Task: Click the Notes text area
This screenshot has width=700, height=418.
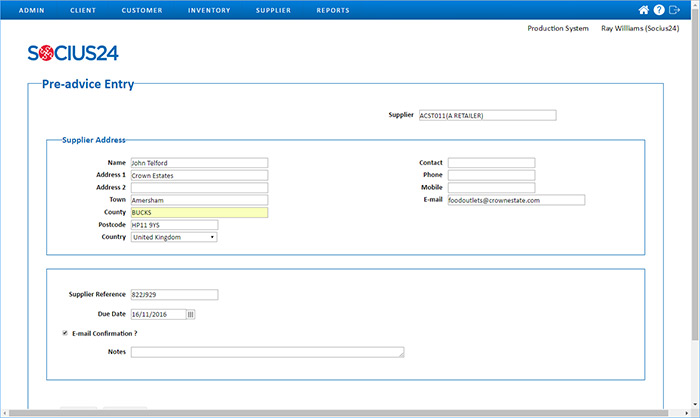Action: click(x=267, y=352)
